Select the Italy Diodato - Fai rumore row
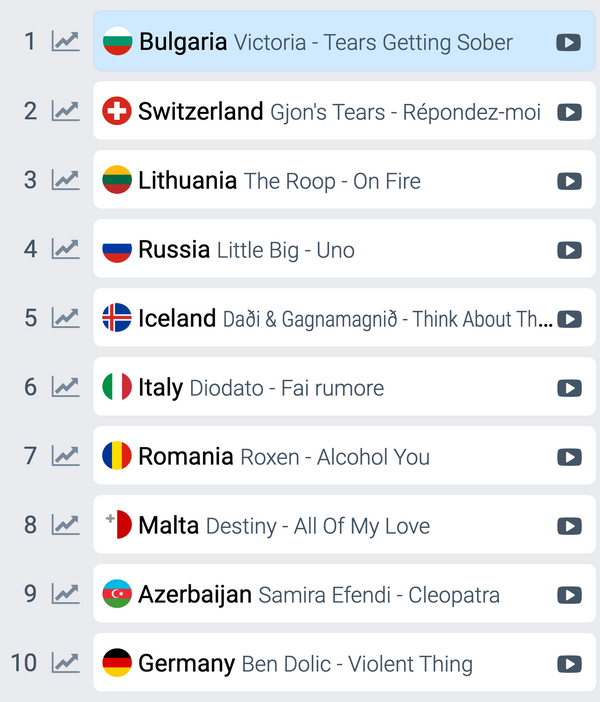The width and height of the screenshot is (600, 702). (x=344, y=386)
